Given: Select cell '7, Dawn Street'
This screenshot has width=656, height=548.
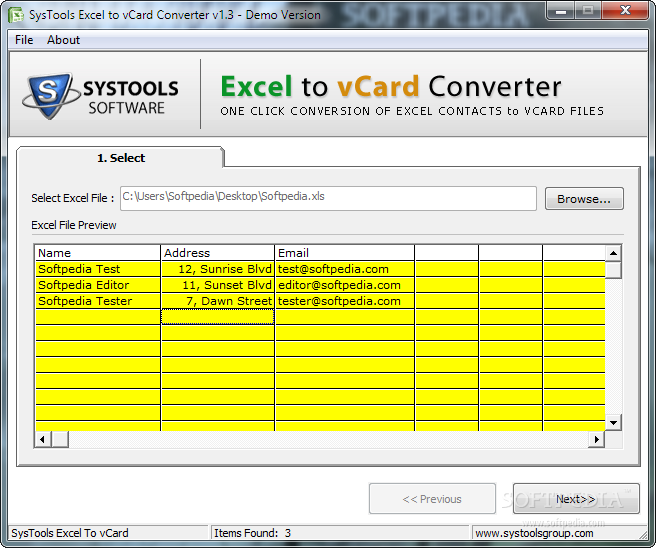Looking at the screenshot, I should pyautogui.click(x=218, y=301).
